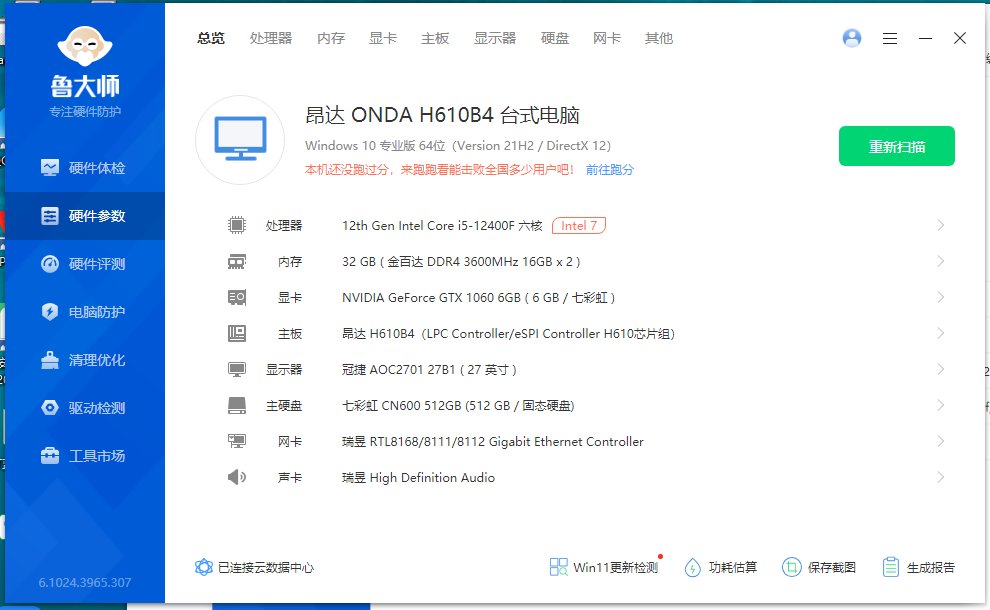The width and height of the screenshot is (990, 610).
Task: Click the hard drive icon in 主硬盘 row
Action: point(237,405)
